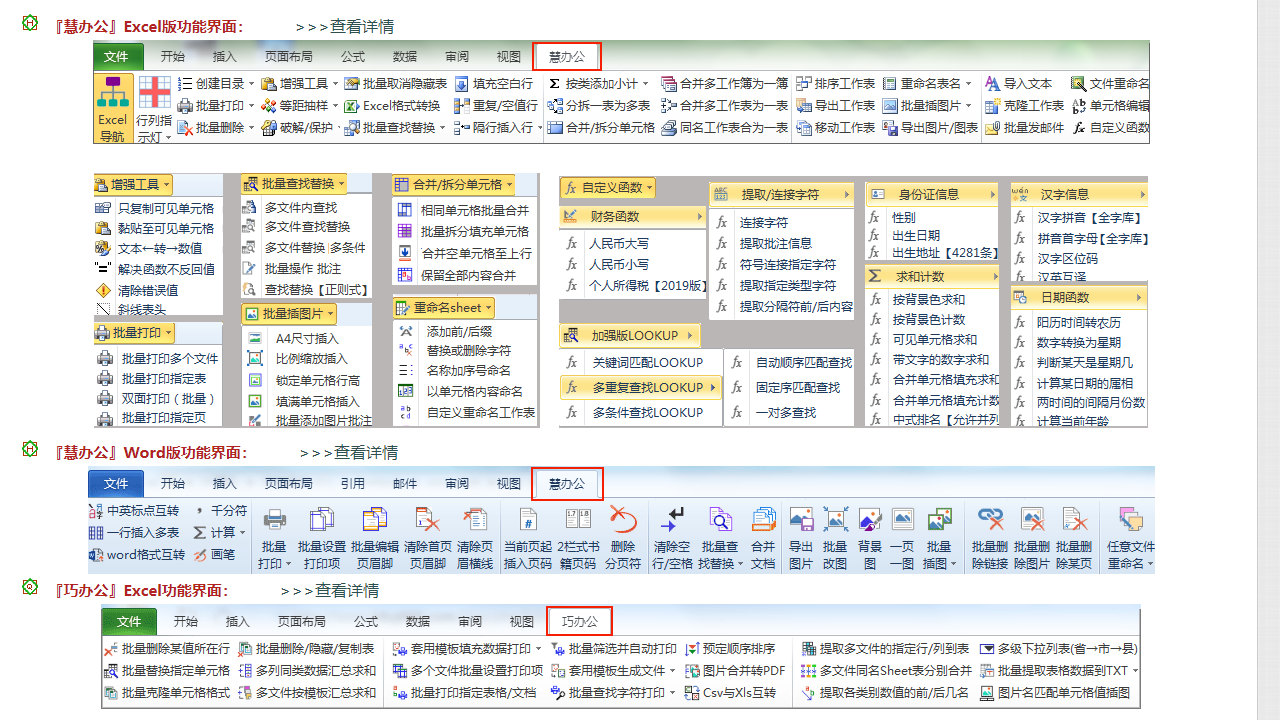The width and height of the screenshot is (1280, 720).
Task: Click 批量删除某值所在行 in 巧办公
Action: point(166,649)
